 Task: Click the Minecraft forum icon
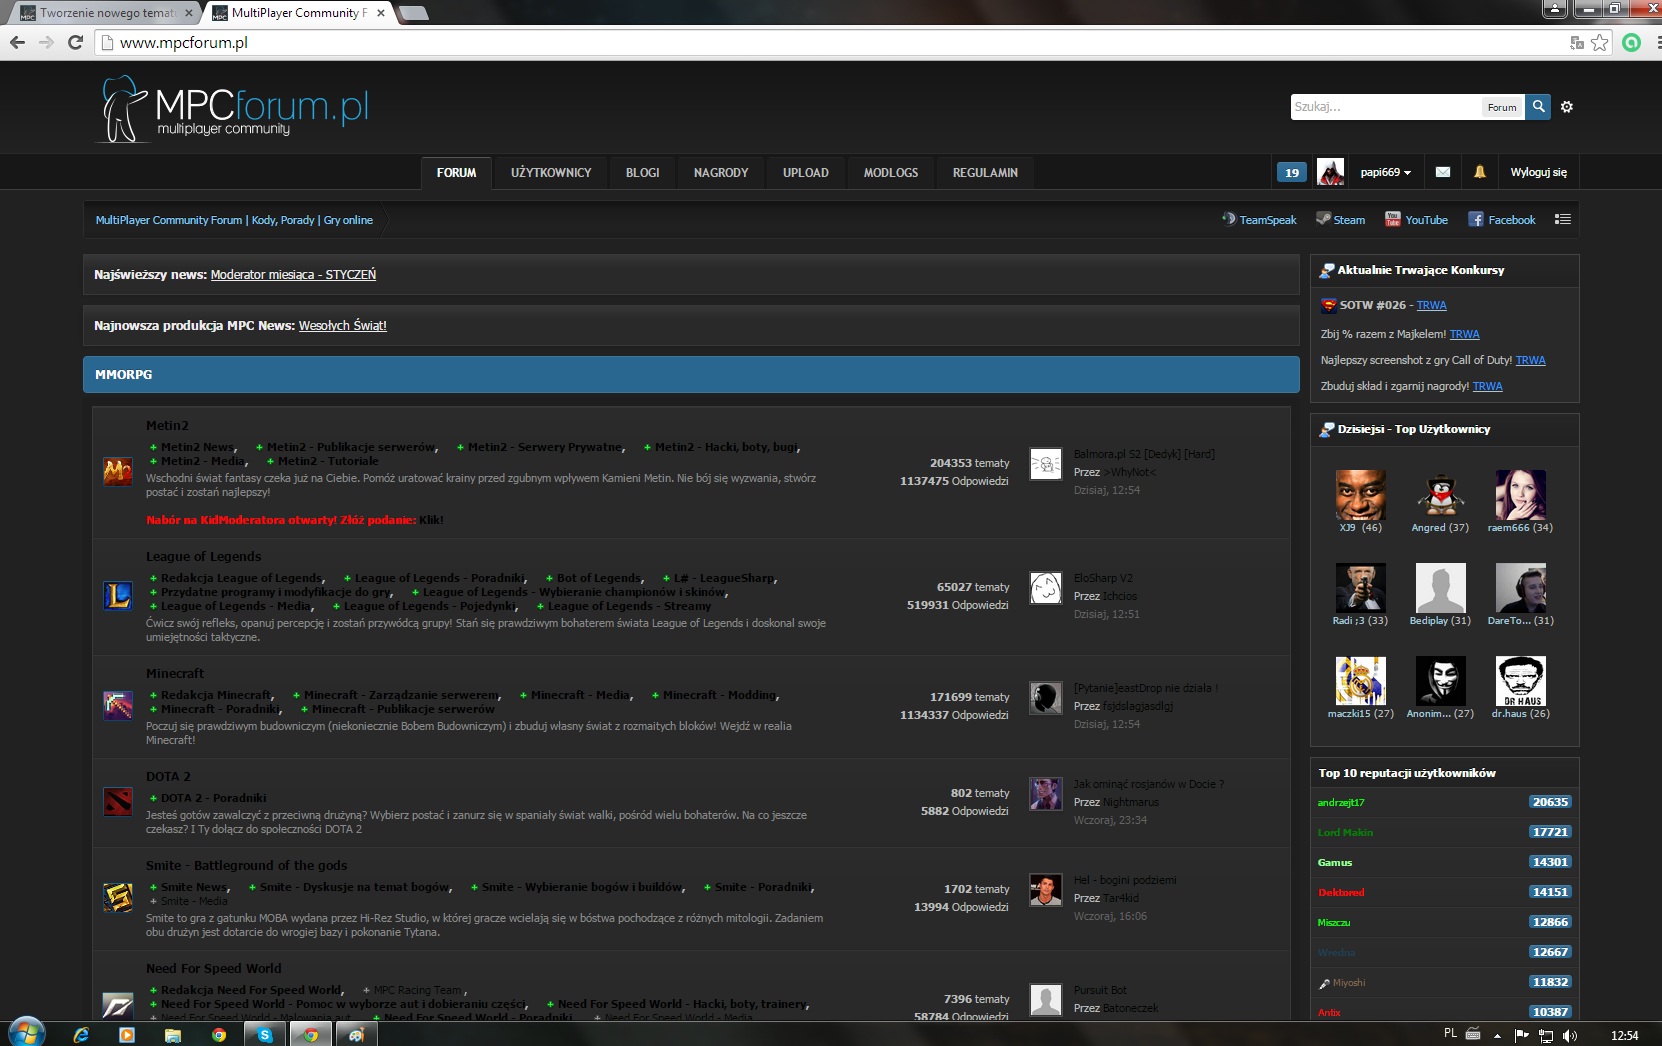(118, 705)
